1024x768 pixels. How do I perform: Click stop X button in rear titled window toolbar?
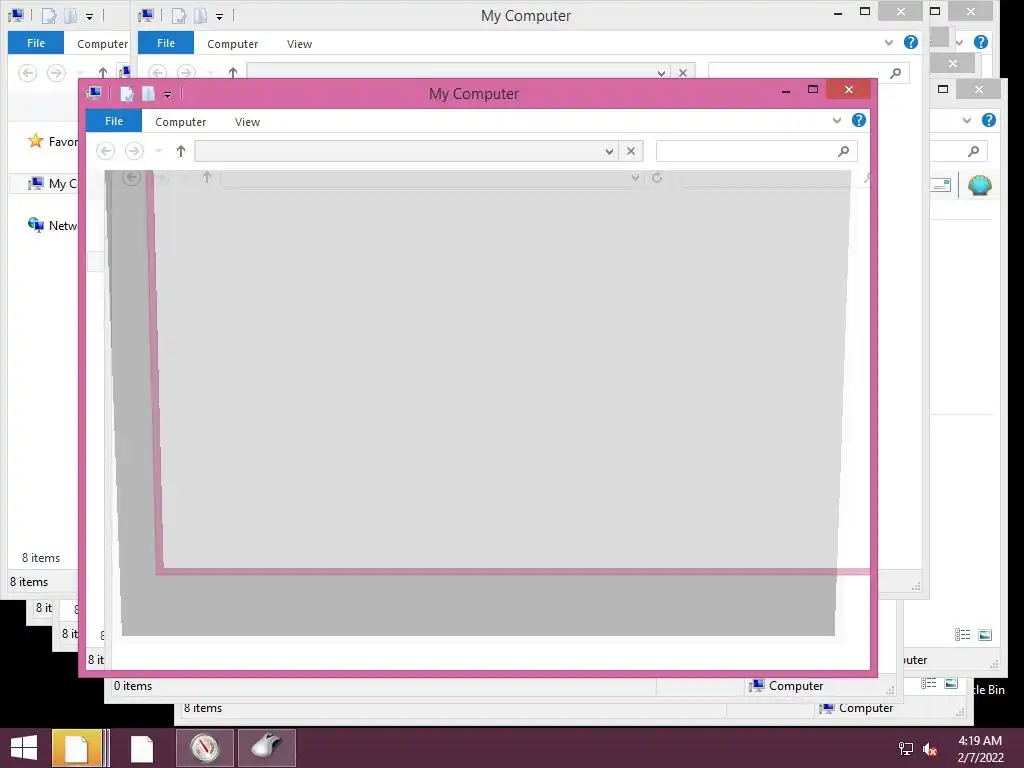click(x=683, y=72)
